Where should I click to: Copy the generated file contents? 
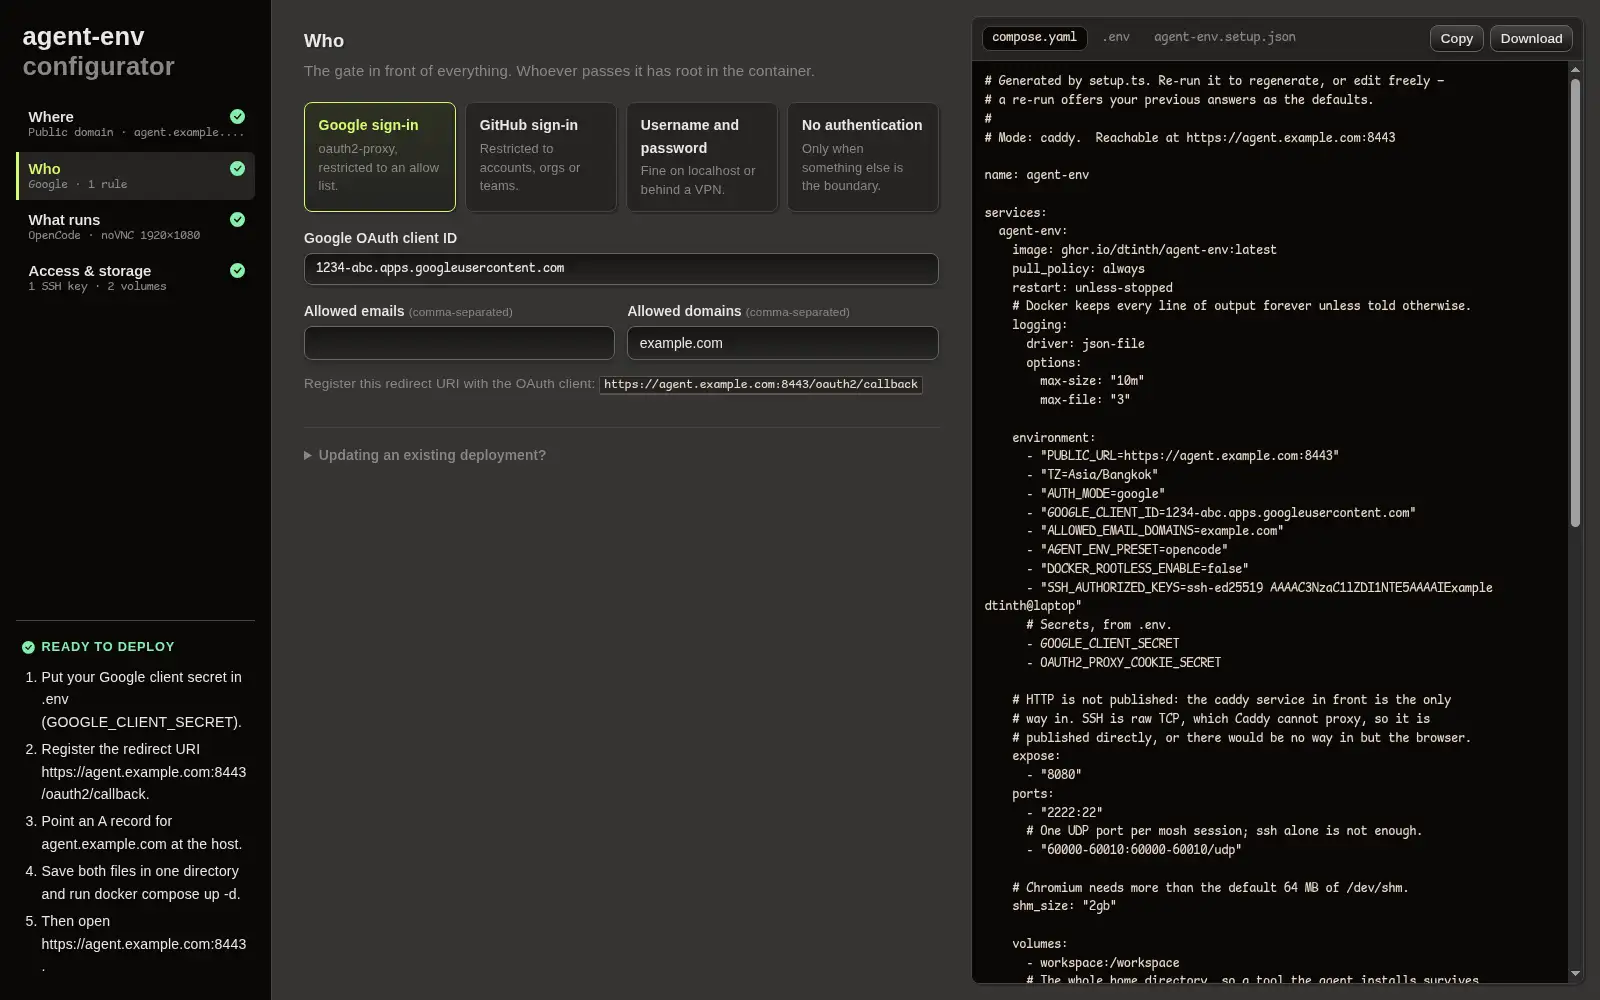click(x=1456, y=38)
